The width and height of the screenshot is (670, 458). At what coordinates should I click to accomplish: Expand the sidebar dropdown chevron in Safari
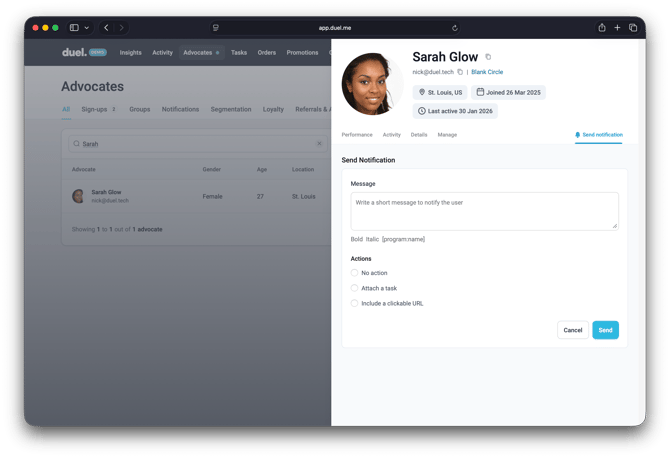pyautogui.click(x=87, y=28)
